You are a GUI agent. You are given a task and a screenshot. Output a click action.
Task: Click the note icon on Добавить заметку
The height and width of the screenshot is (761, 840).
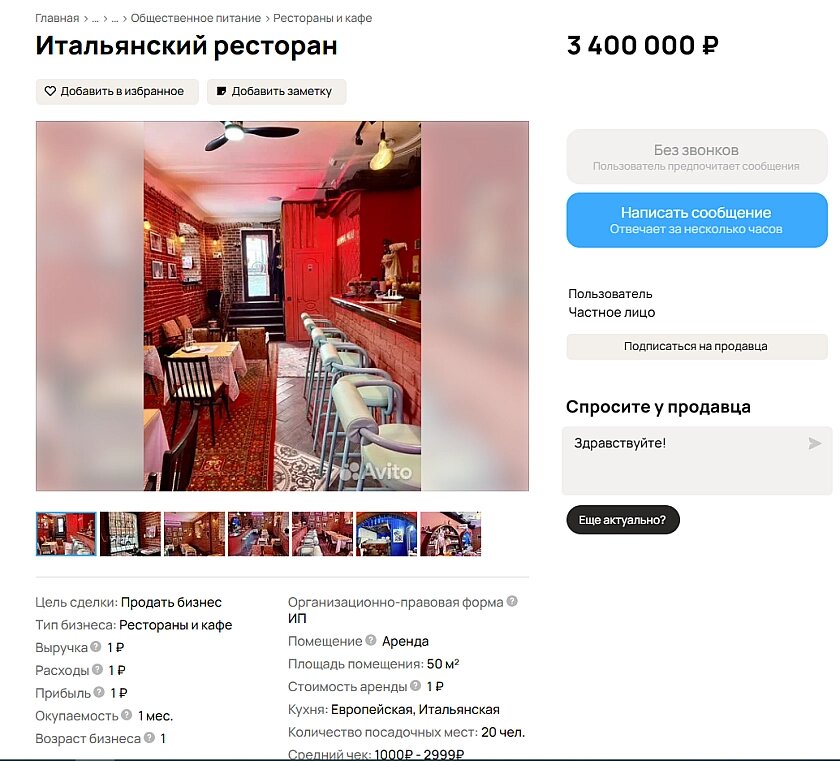tap(221, 91)
